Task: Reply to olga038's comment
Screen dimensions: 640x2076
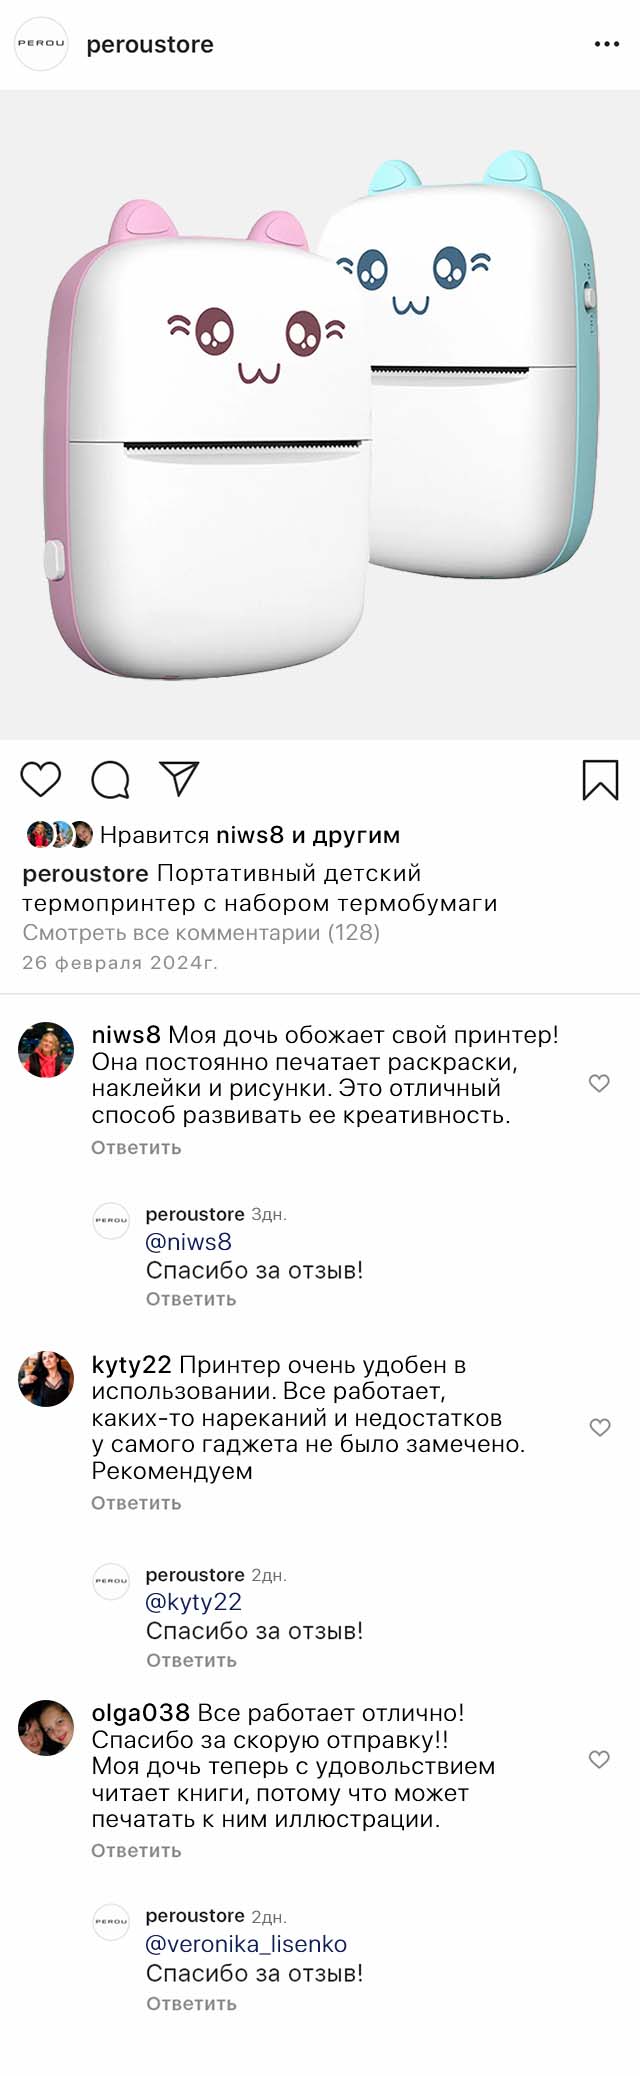Action: pyautogui.click(x=136, y=1850)
